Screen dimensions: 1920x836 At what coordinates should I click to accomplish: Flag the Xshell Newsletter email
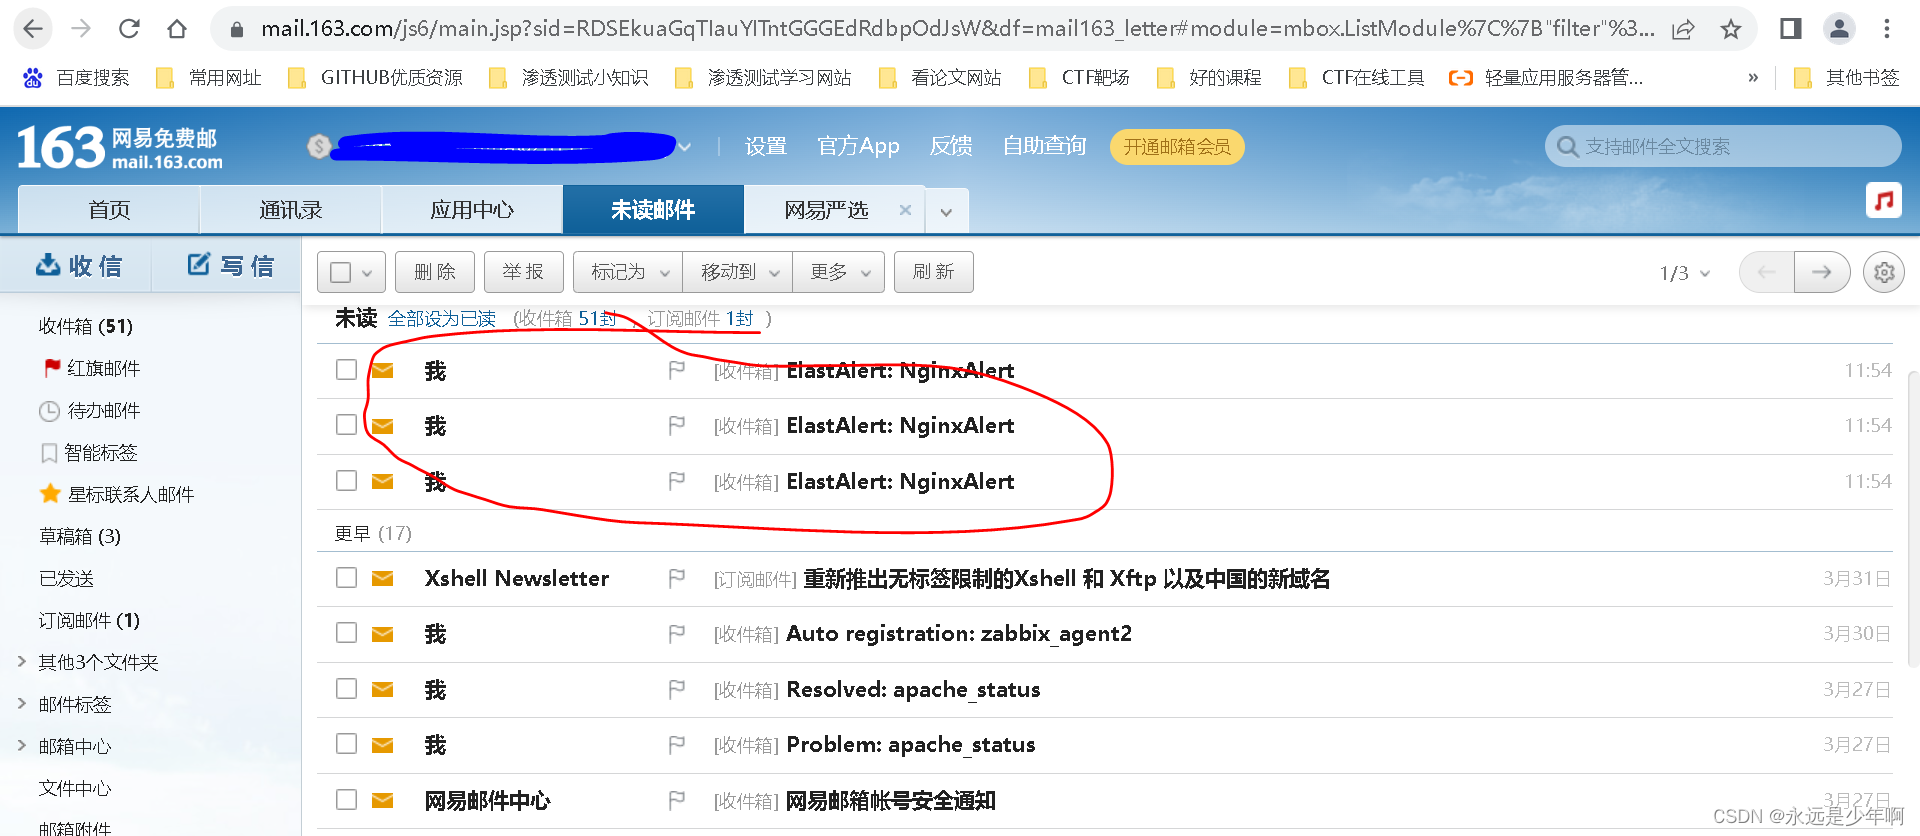pos(677,578)
